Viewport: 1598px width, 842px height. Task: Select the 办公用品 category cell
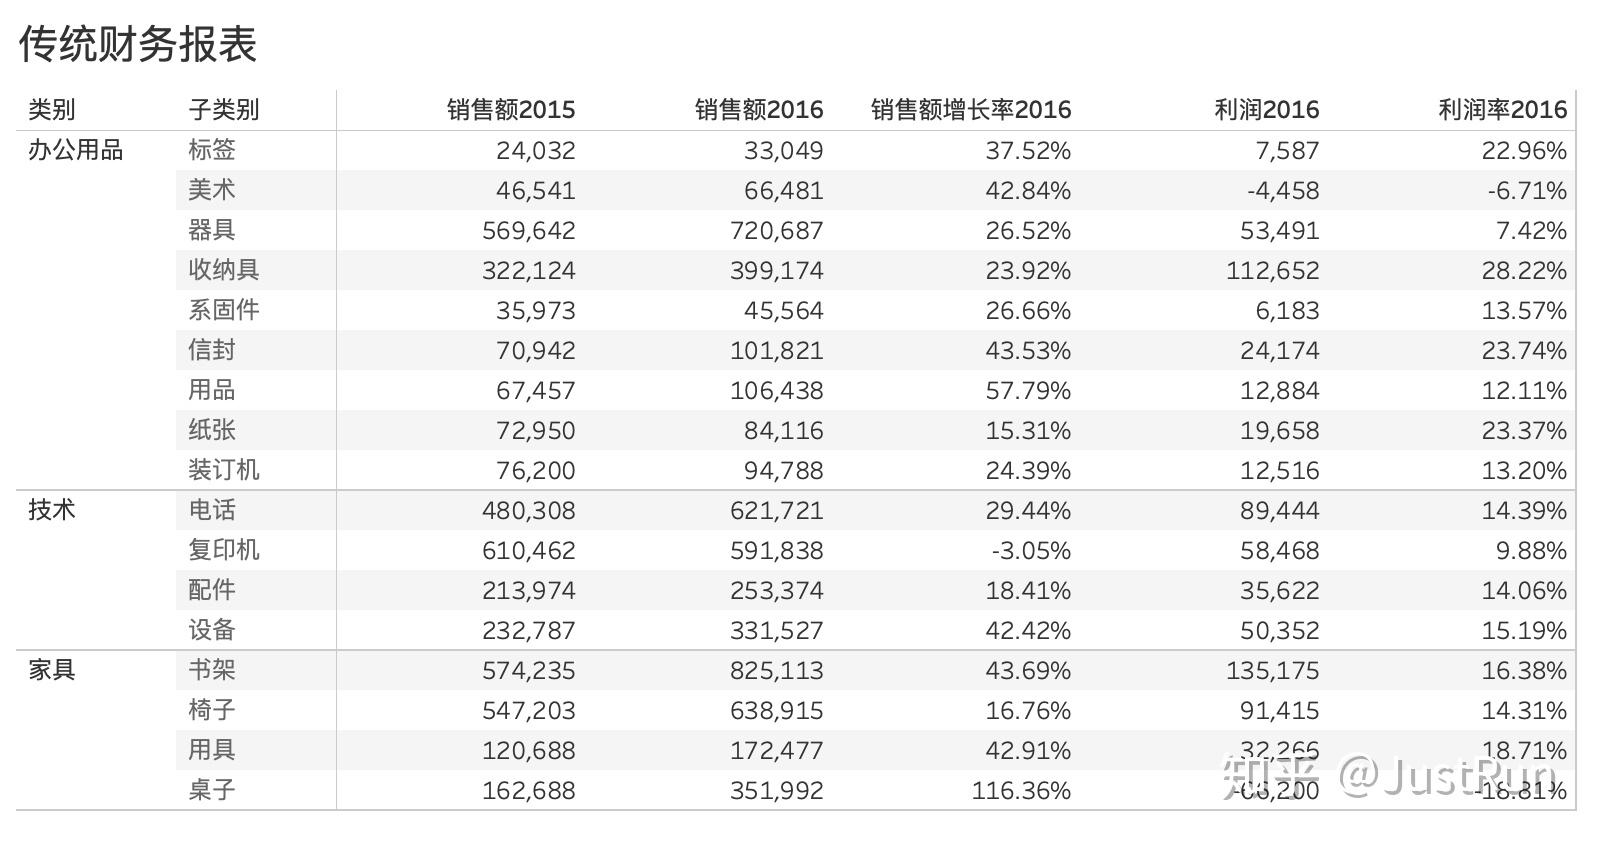[x=75, y=150]
